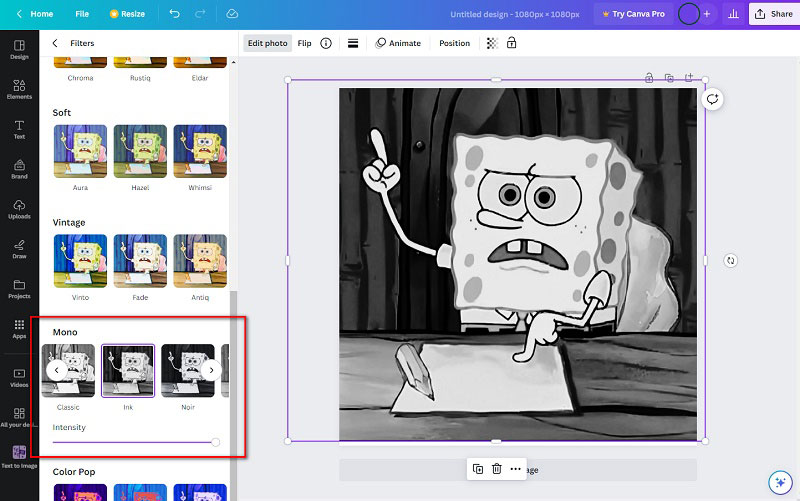800x501 pixels.
Task: Open the Uploads sidebar tab
Action: tap(19, 209)
